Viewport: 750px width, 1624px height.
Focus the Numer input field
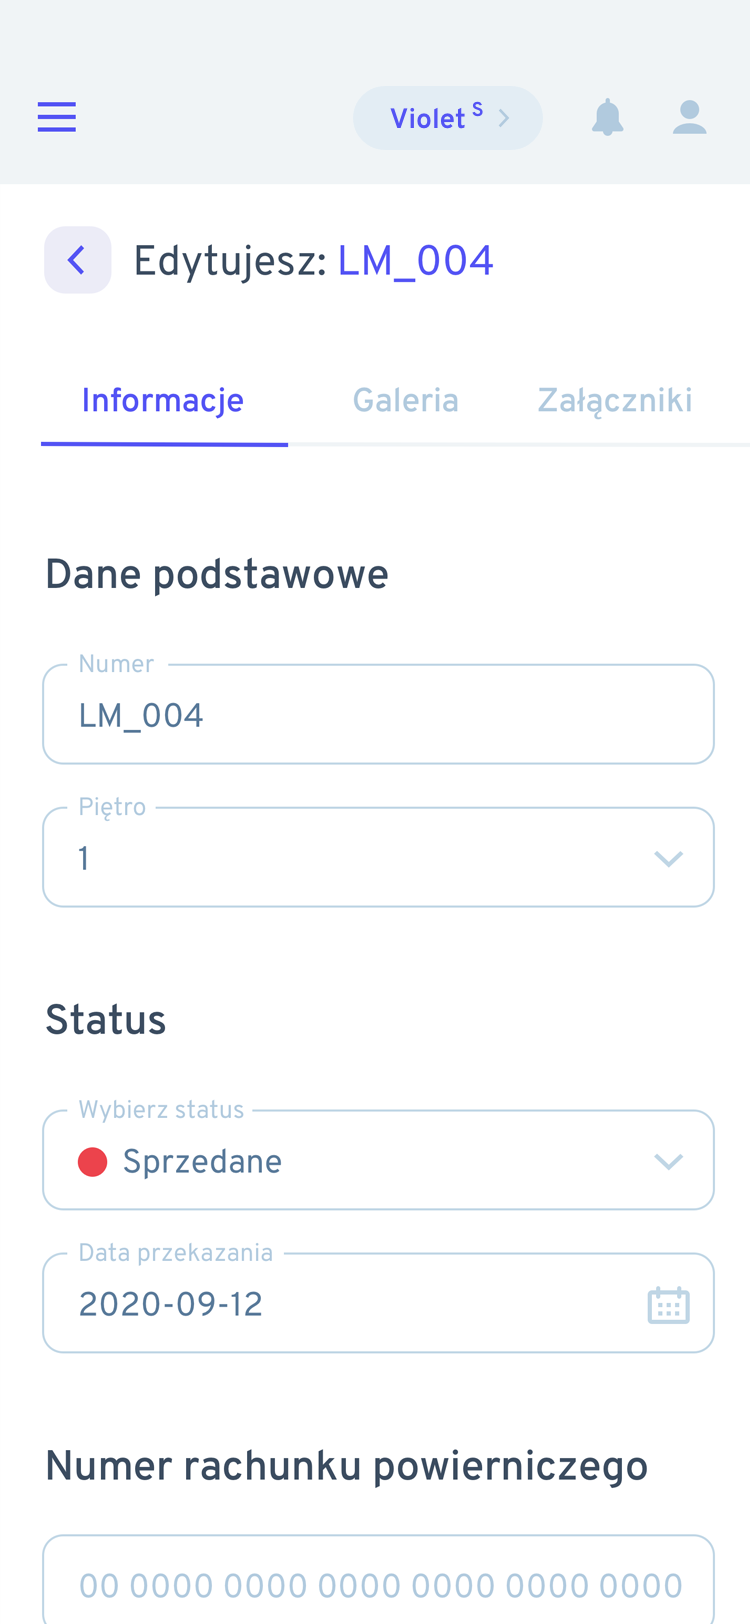(378, 714)
